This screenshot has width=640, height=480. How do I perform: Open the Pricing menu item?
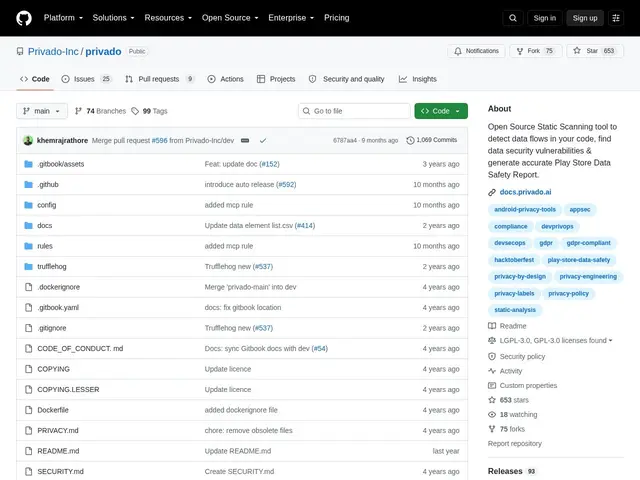tap(336, 18)
